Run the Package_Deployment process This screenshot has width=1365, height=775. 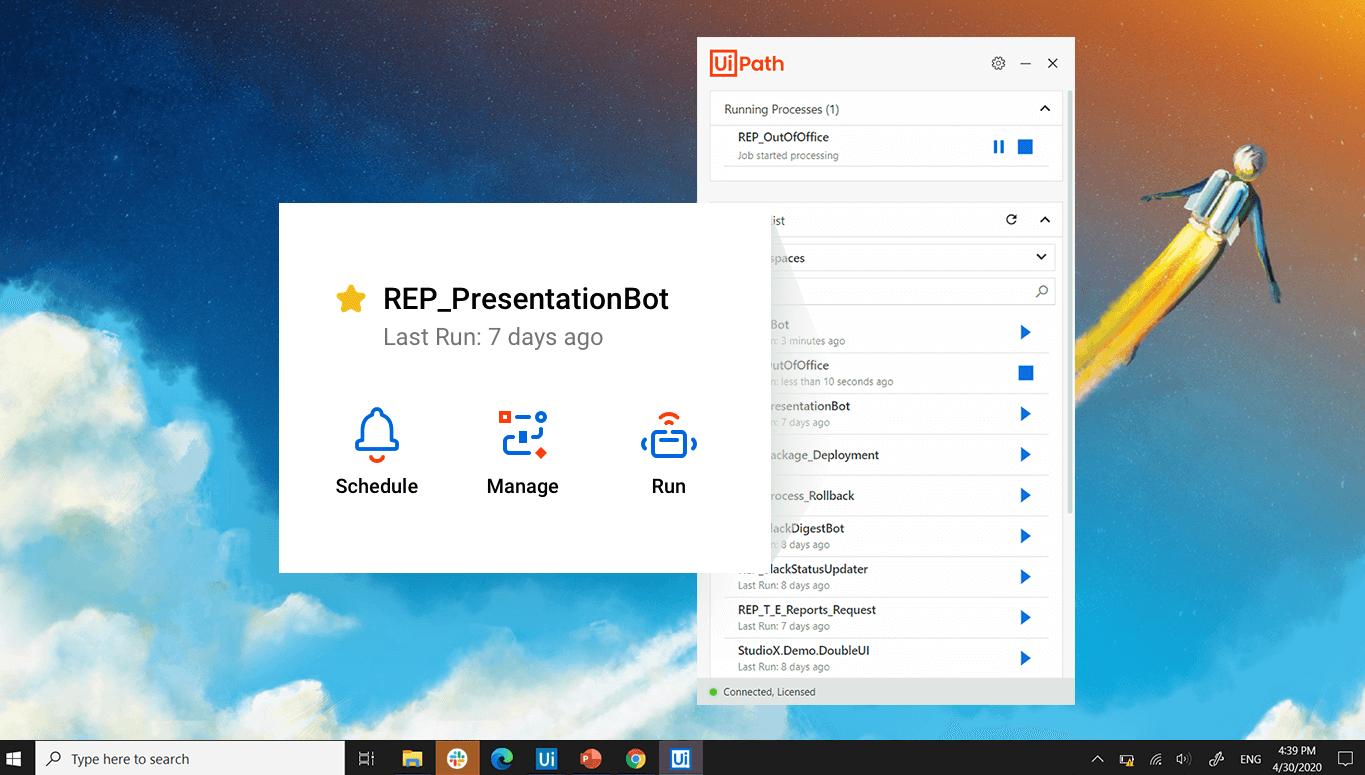coord(1025,455)
